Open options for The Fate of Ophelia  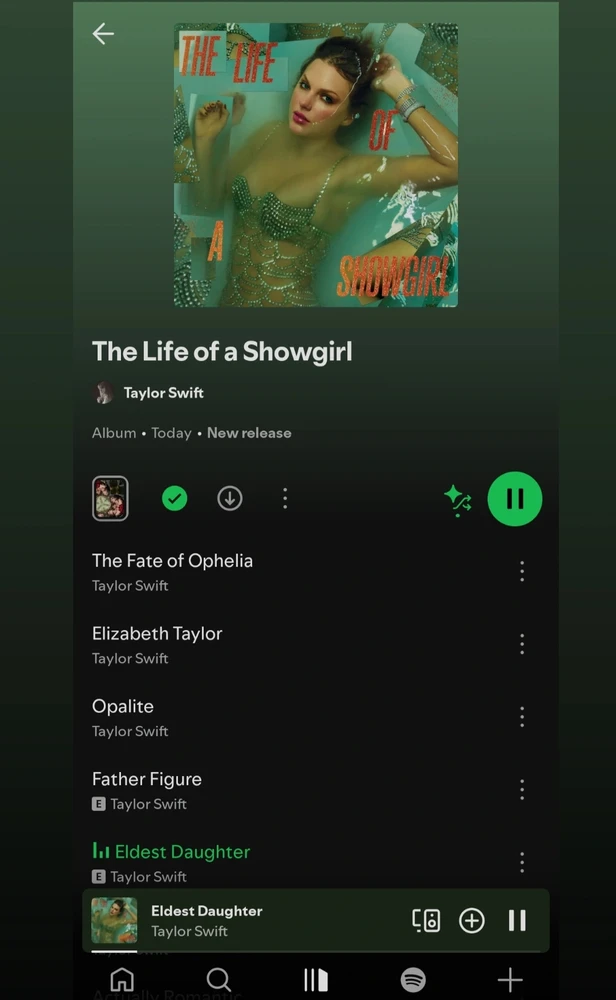(x=522, y=571)
